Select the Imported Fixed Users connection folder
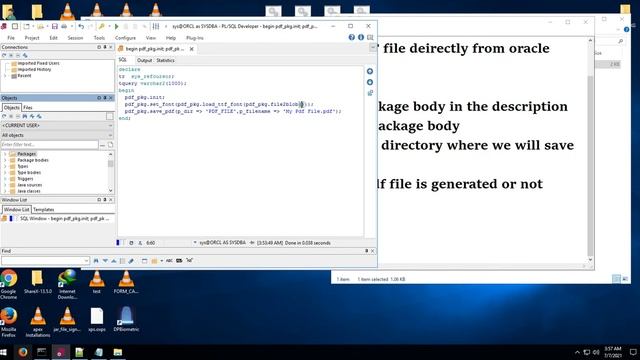Screen dimensions: 640x360 coord(38,63)
